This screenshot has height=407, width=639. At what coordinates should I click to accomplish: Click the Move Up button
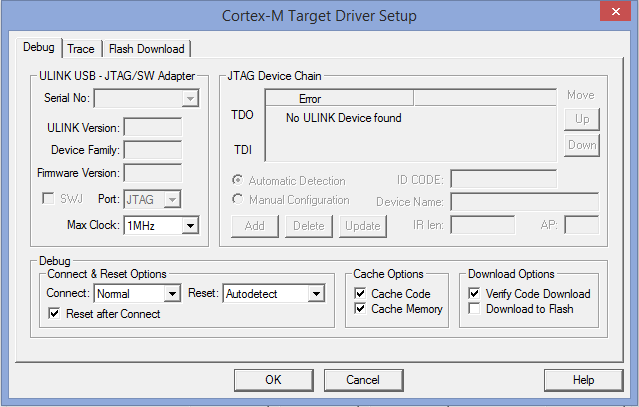point(582,119)
